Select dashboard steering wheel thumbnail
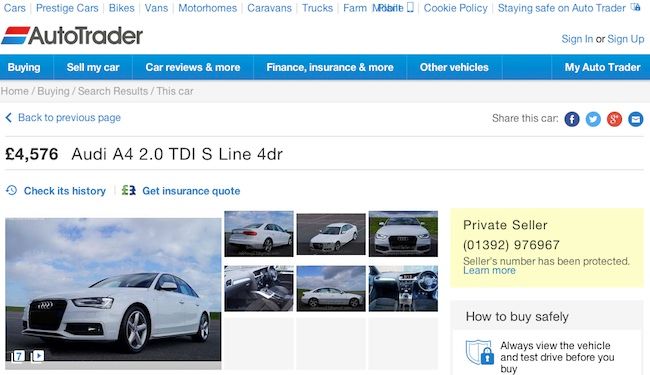This screenshot has height=375, width=650. pos(403,288)
